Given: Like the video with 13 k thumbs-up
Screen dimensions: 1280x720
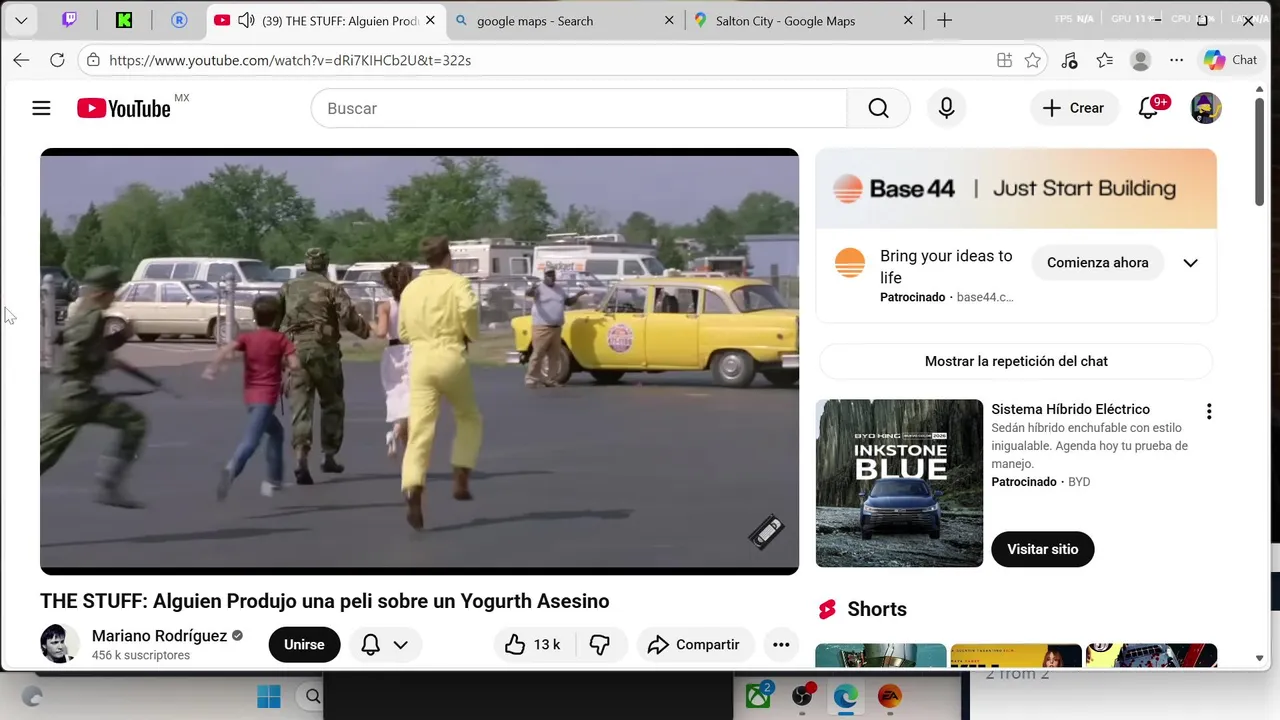Looking at the screenshot, I should coord(532,644).
